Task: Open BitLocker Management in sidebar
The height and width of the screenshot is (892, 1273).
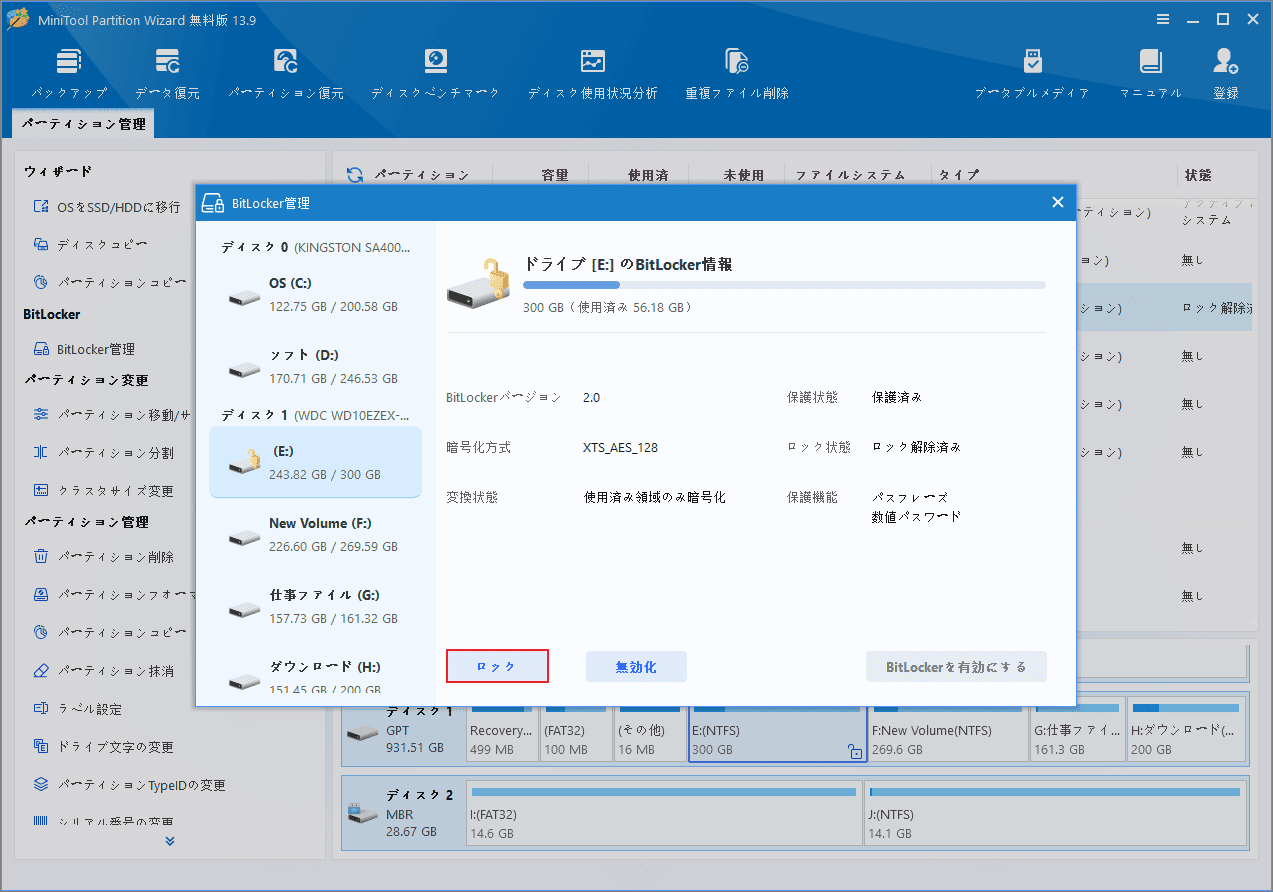Action: [84, 349]
